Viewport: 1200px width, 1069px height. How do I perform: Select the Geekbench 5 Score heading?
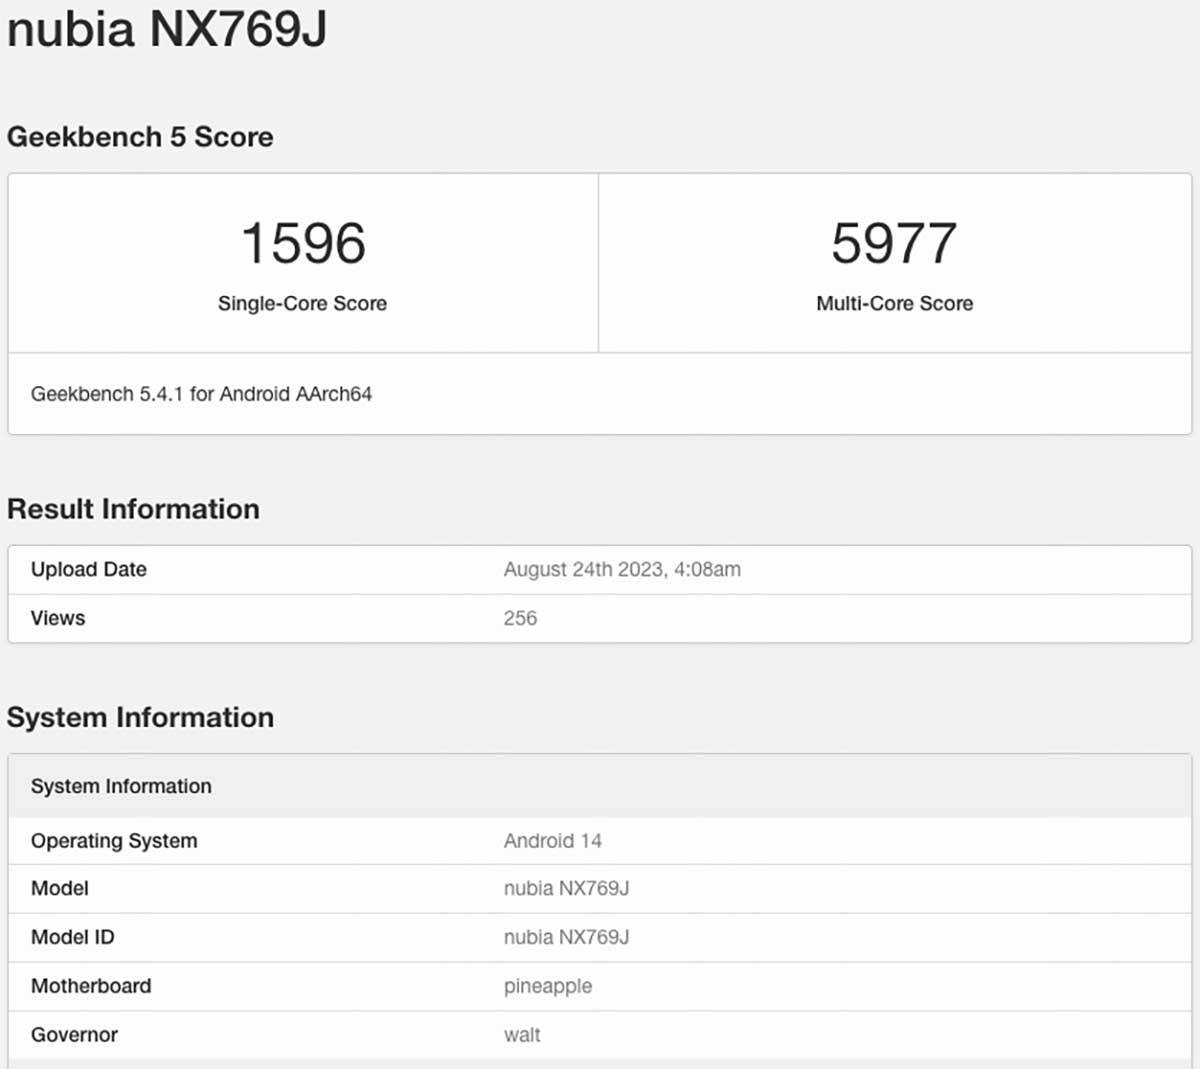pyautogui.click(x=140, y=137)
